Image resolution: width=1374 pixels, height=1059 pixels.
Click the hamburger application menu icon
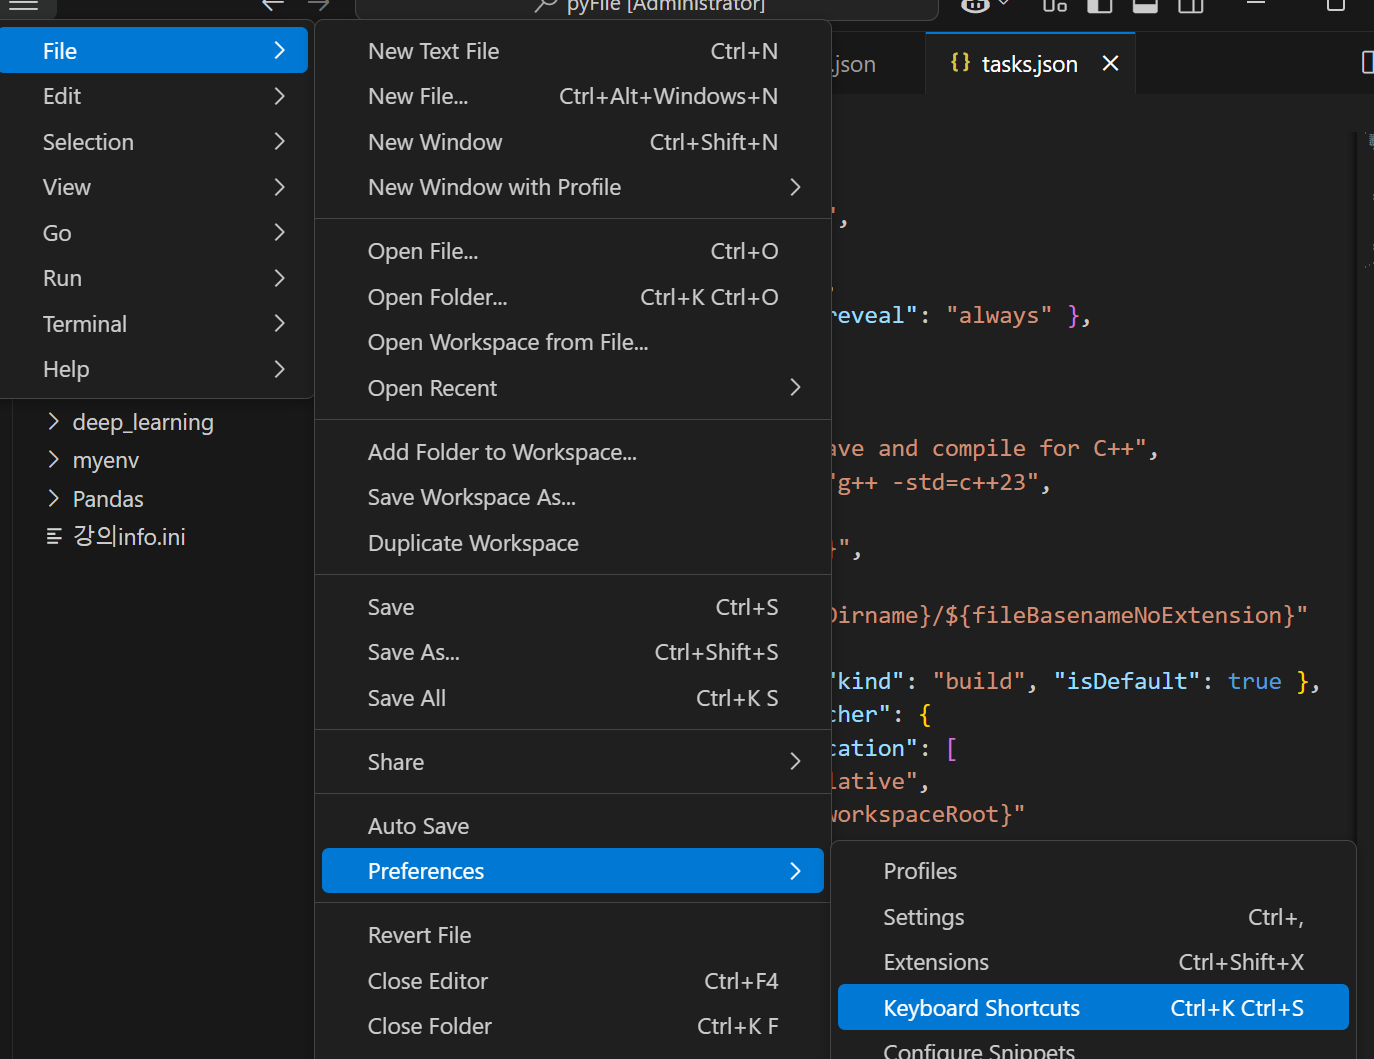(x=23, y=5)
